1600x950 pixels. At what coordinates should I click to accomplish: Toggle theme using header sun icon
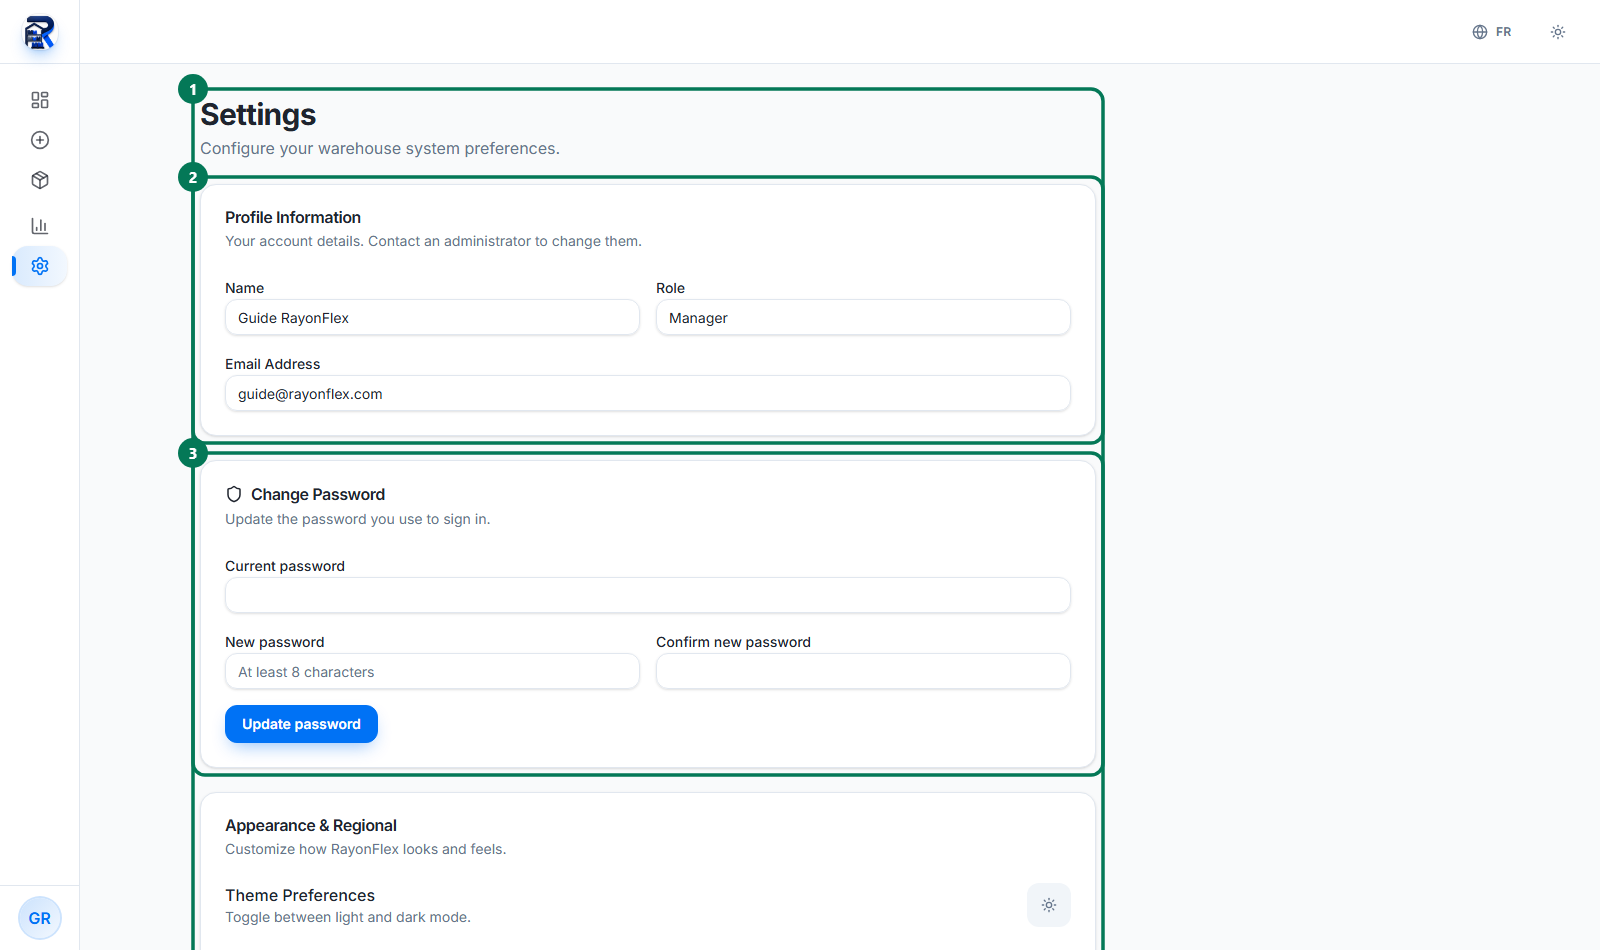[1558, 32]
